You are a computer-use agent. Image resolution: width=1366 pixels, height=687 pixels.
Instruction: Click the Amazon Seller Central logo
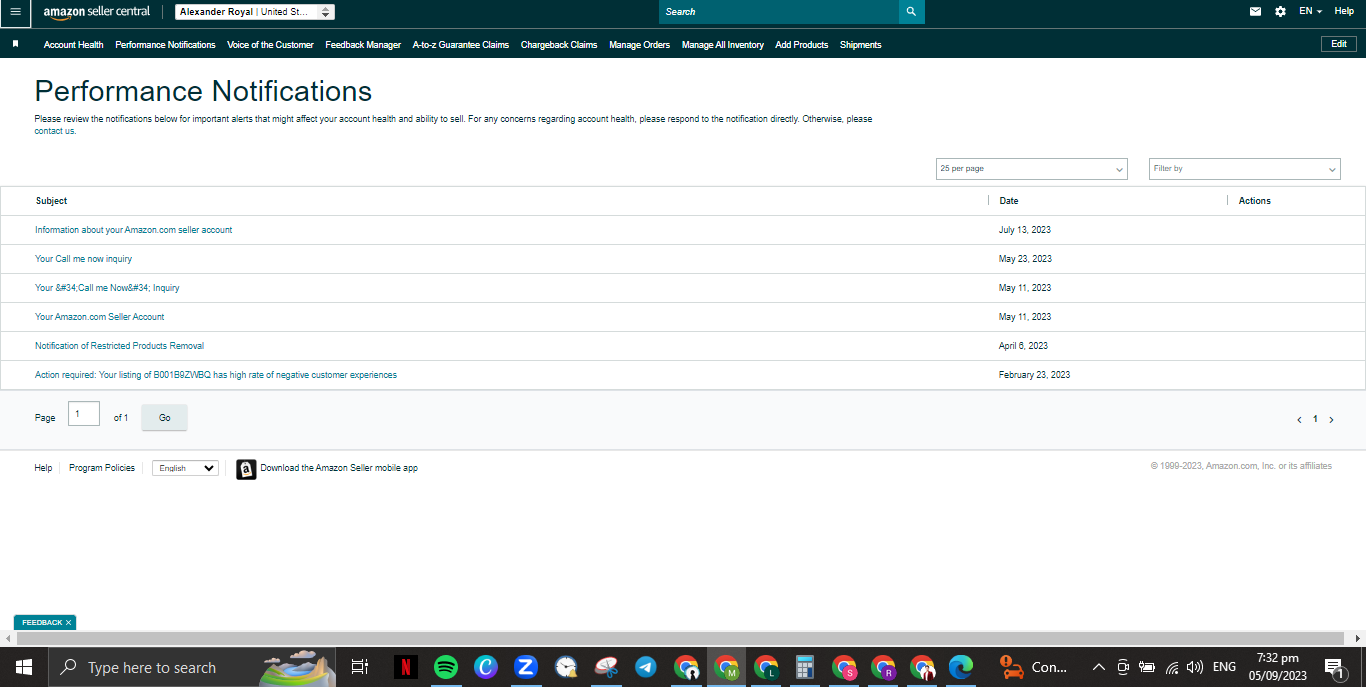pyautogui.click(x=97, y=12)
